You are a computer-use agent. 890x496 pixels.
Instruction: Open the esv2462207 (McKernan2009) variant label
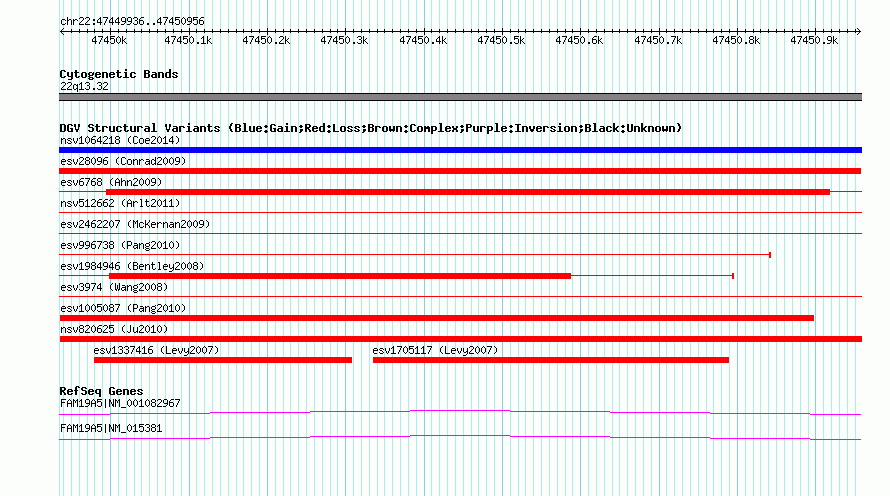[x=135, y=224]
